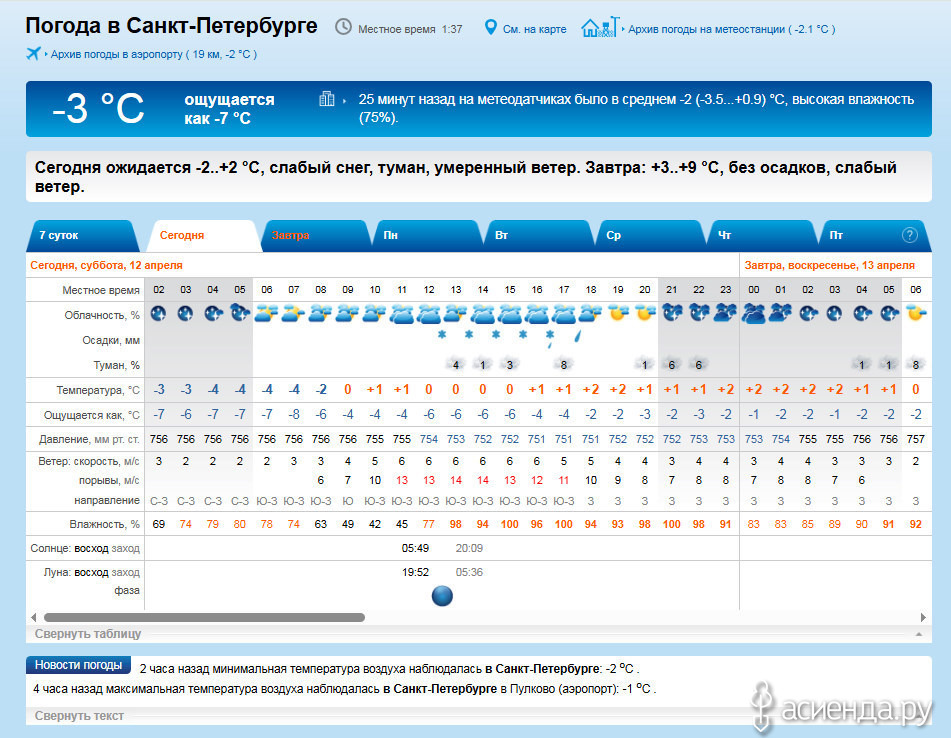This screenshot has height=738, width=951.
Task: Click the fog icon with value 6 at hour 21
Action: 671,364
